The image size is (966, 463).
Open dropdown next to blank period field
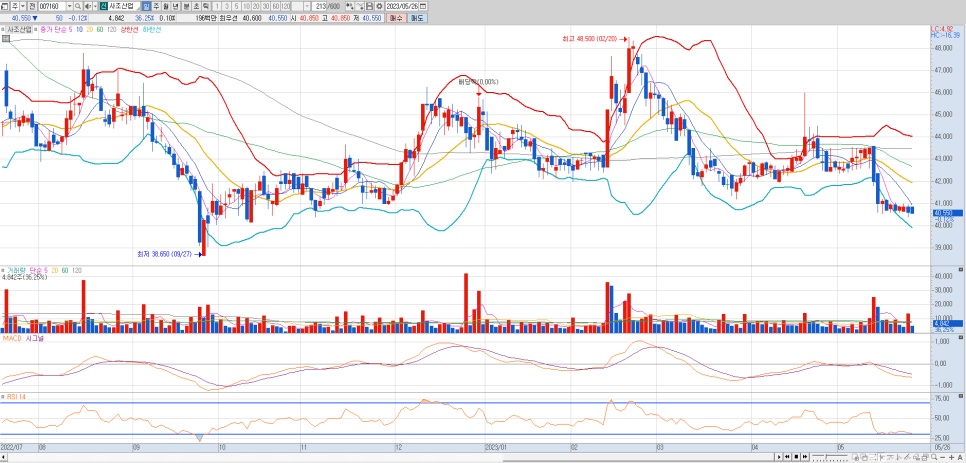click(x=307, y=6)
